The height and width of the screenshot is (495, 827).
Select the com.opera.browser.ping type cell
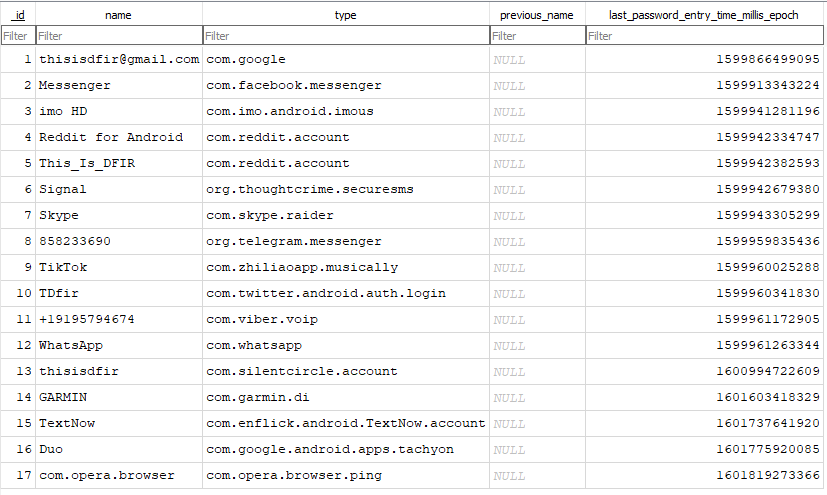(346, 475)
